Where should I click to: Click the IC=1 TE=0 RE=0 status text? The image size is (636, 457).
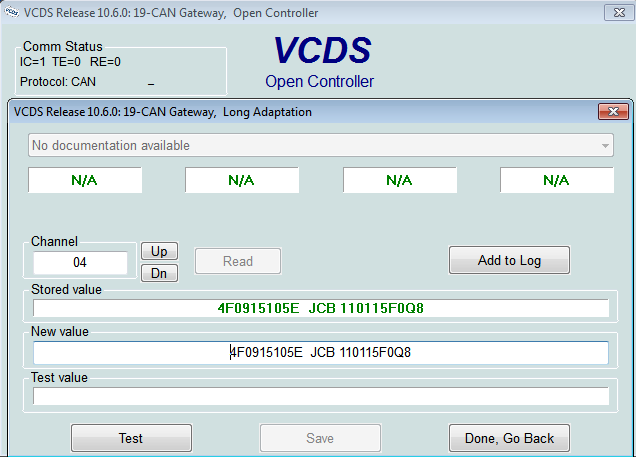(x=70, y=62)
